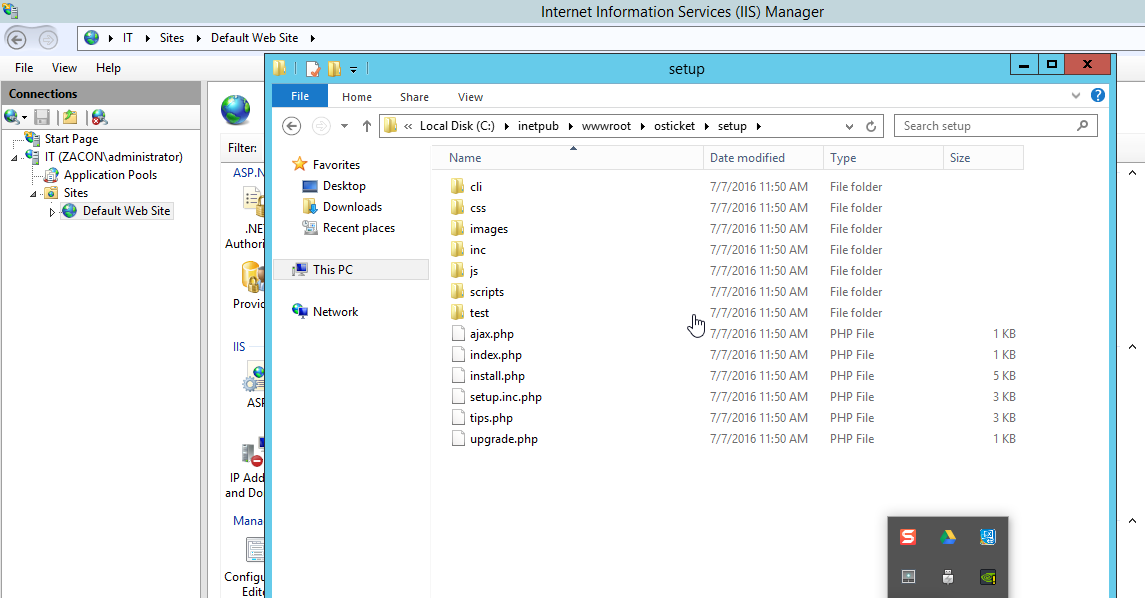Collapse the Sites tree node
Viewport: 1145px width, 598px height.
pyautogui.click(x=33, y=194)
